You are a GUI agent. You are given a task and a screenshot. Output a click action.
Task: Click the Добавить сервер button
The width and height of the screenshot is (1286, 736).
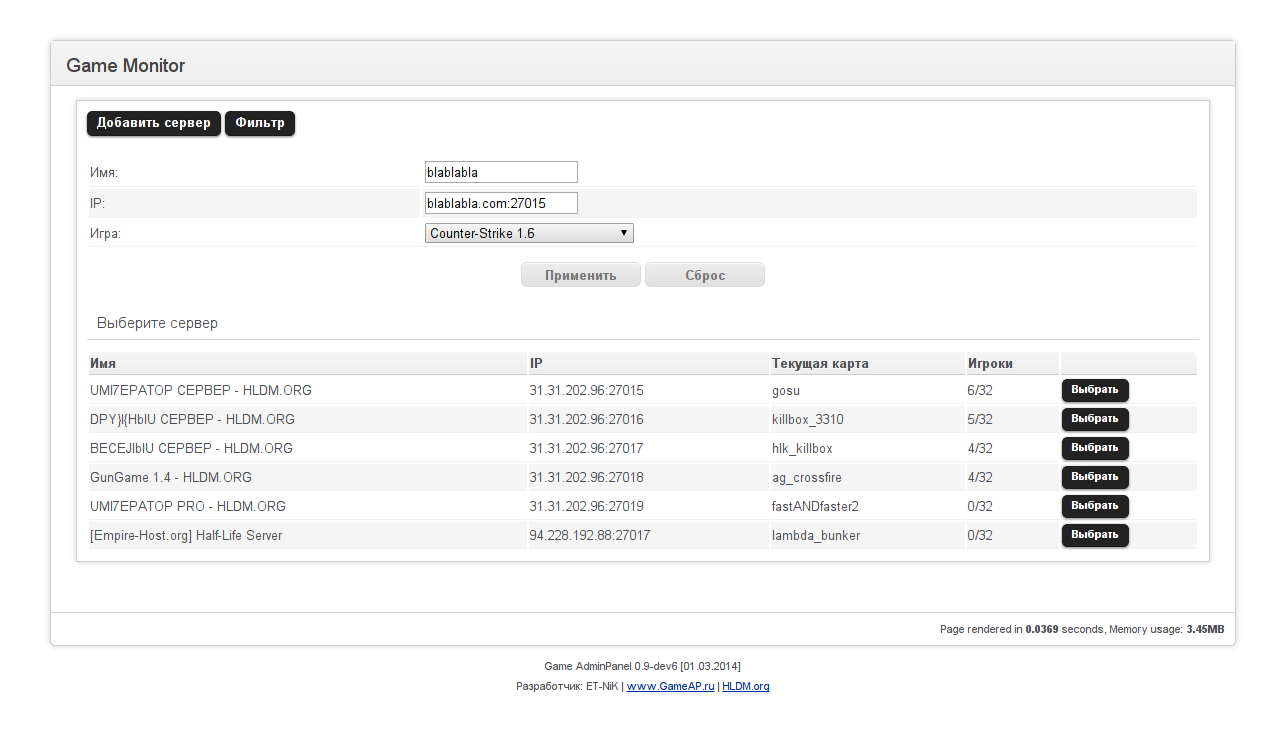pos(154,123)
